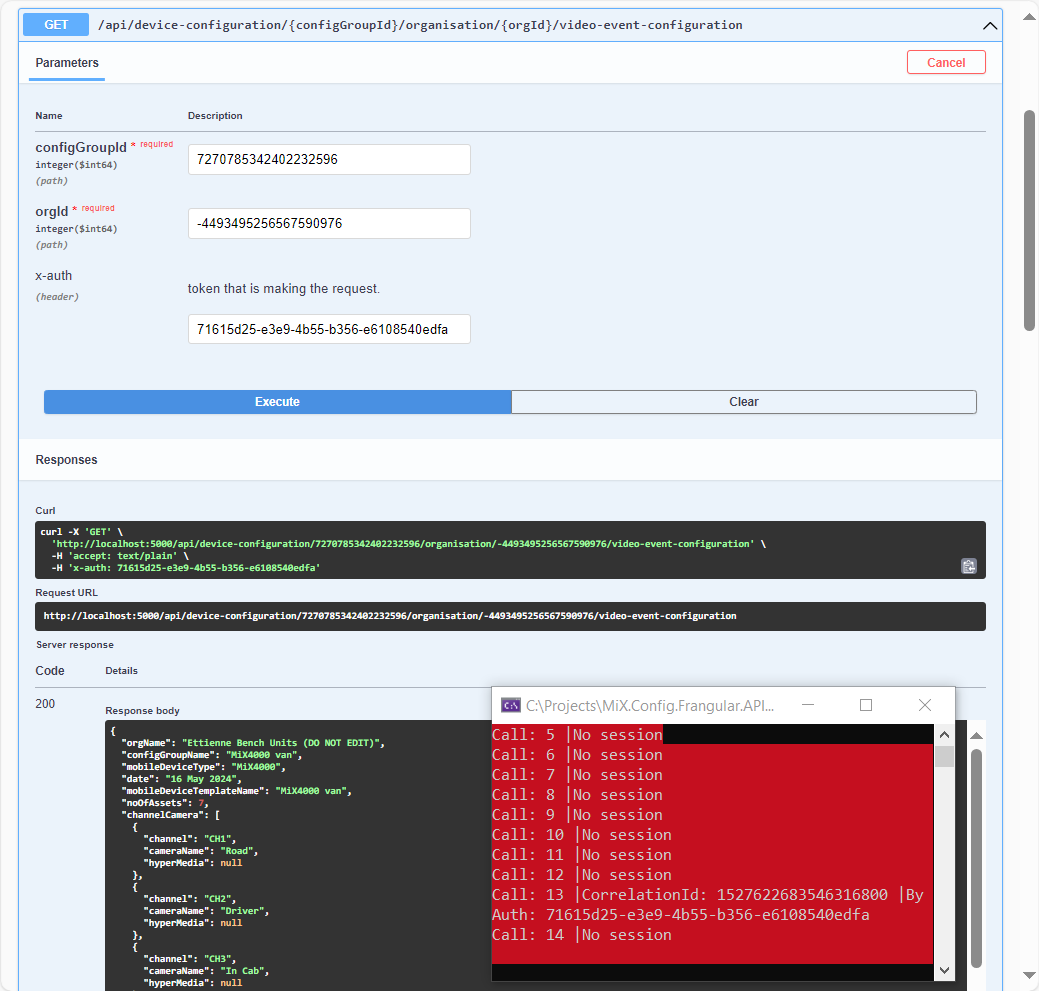Click the console window's command prompt icon
The width and height of the screenshot is (1039, 991).
[510, 705]
